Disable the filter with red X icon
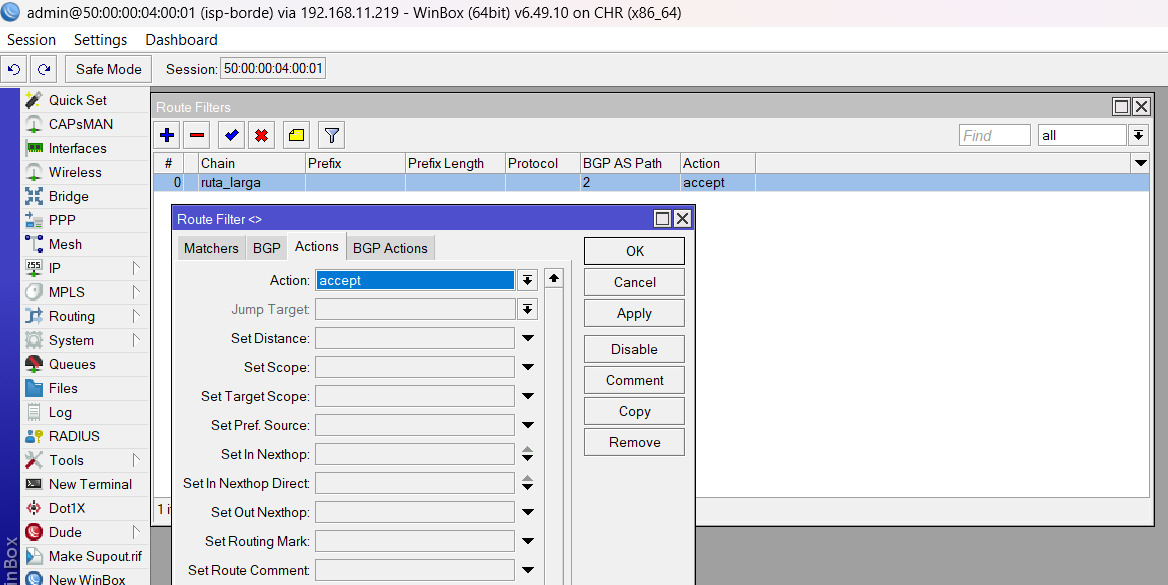This screenshot has width=1168, height=585. [261, 135]
